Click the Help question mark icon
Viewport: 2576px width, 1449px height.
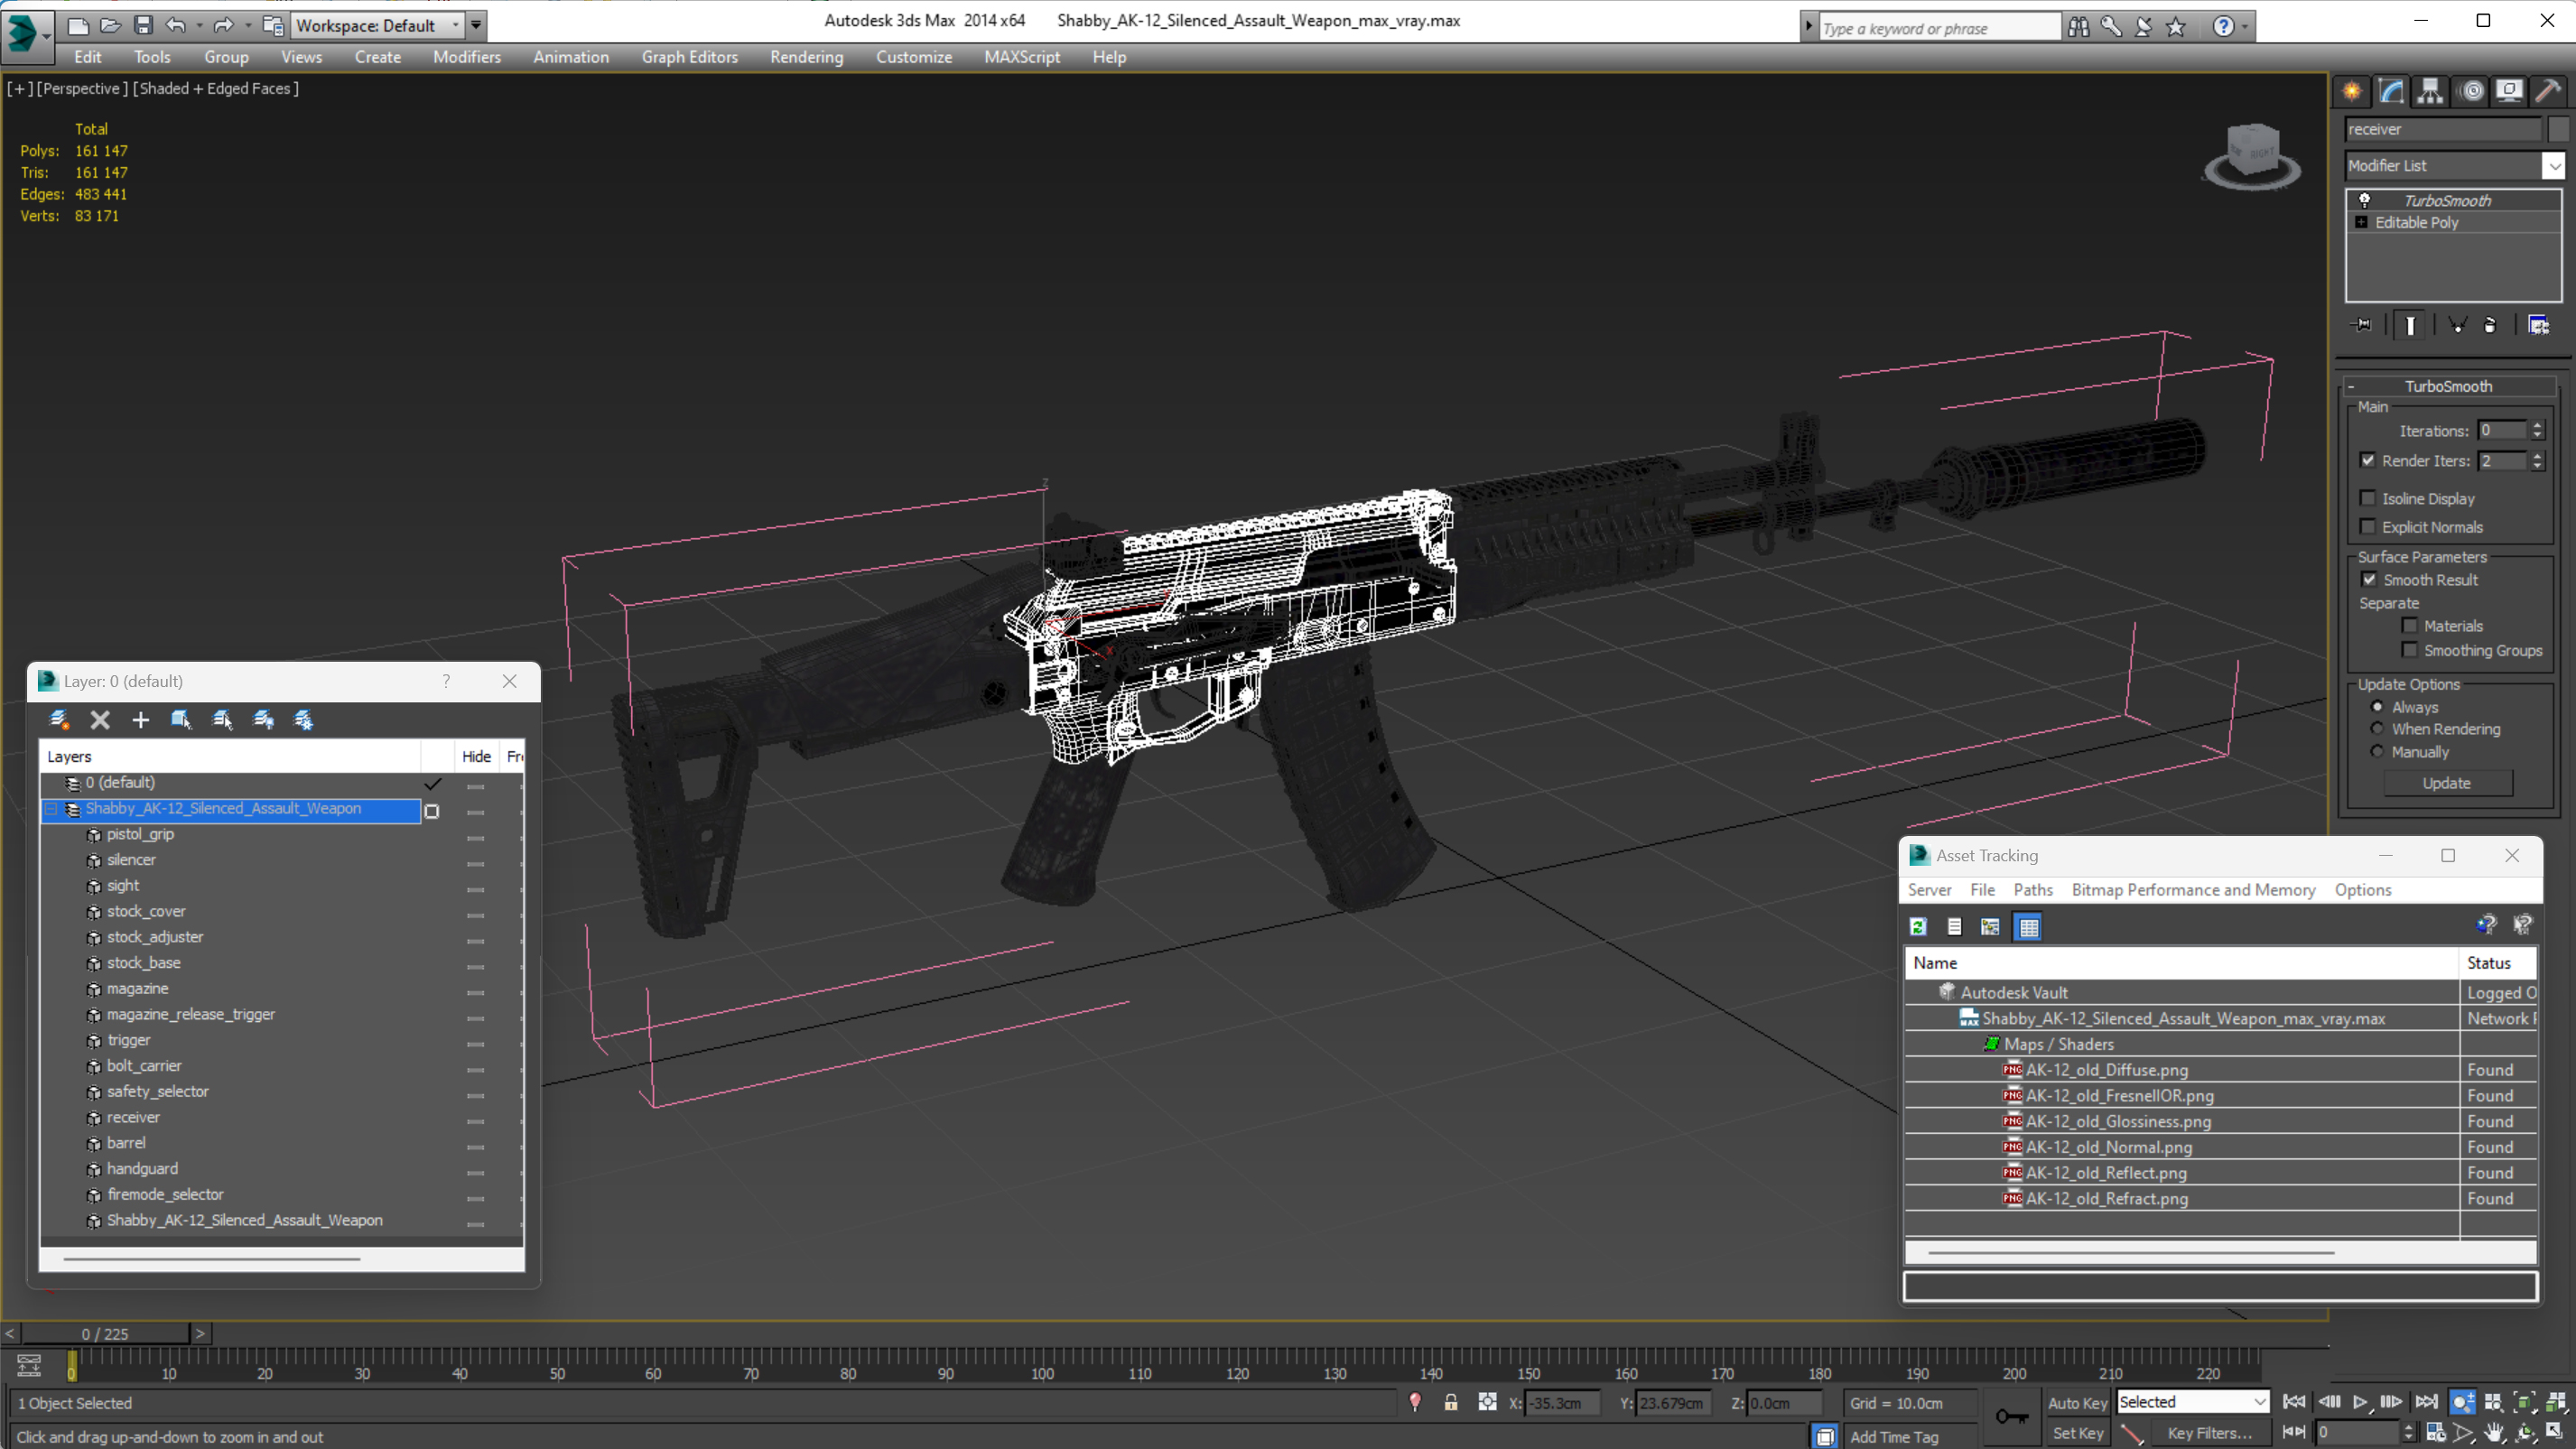[2223, 27]
